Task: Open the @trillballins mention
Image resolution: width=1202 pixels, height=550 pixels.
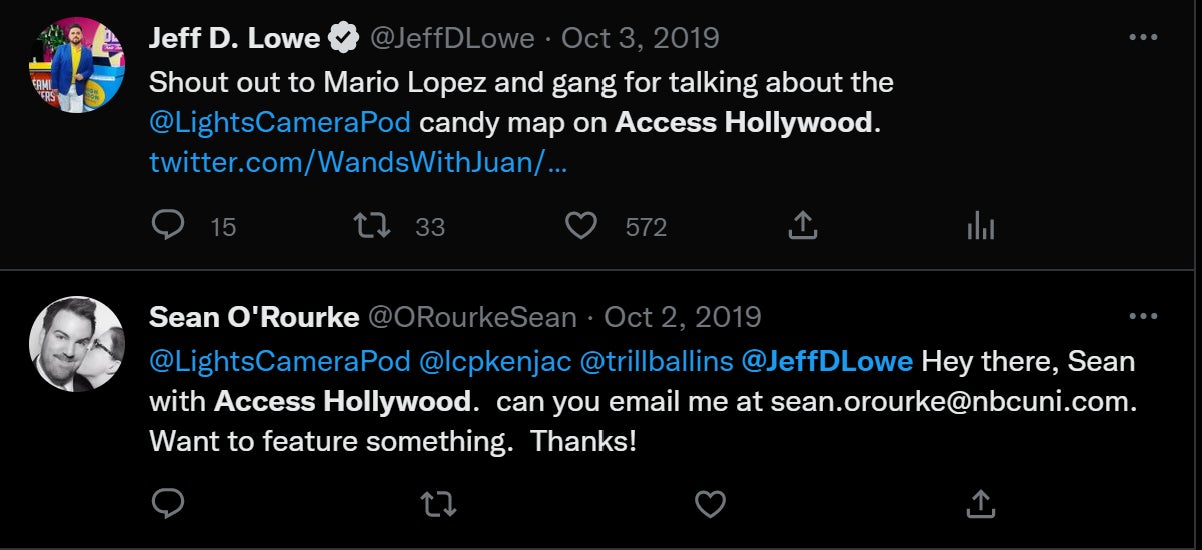Action: (656, 361)
